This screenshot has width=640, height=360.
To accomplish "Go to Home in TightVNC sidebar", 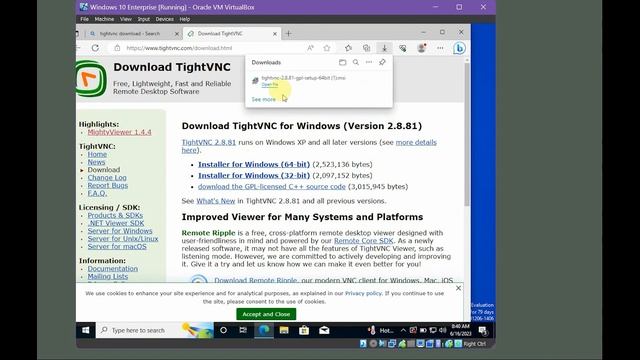I will tap(97, 154).
